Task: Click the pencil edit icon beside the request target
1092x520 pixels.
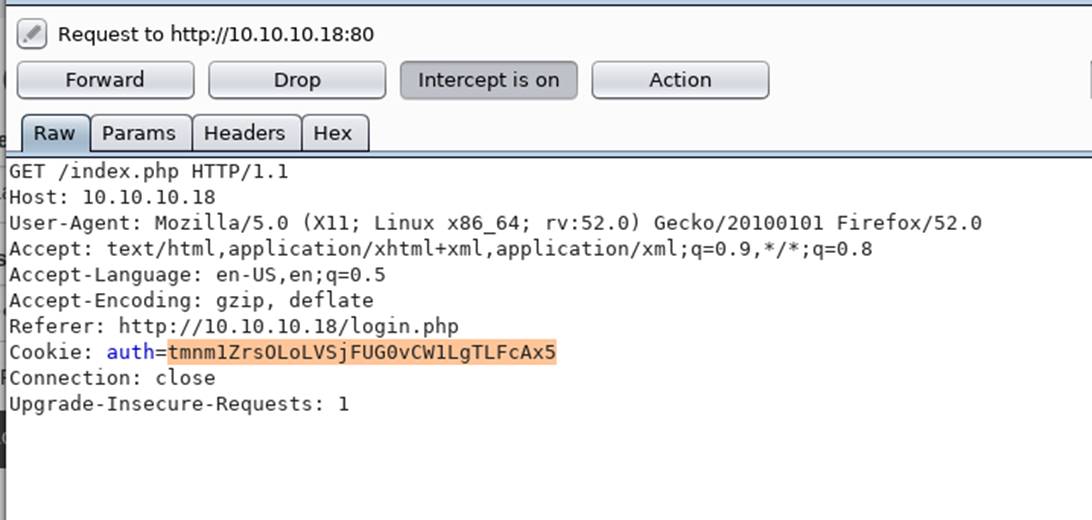Action: (31, 34)
